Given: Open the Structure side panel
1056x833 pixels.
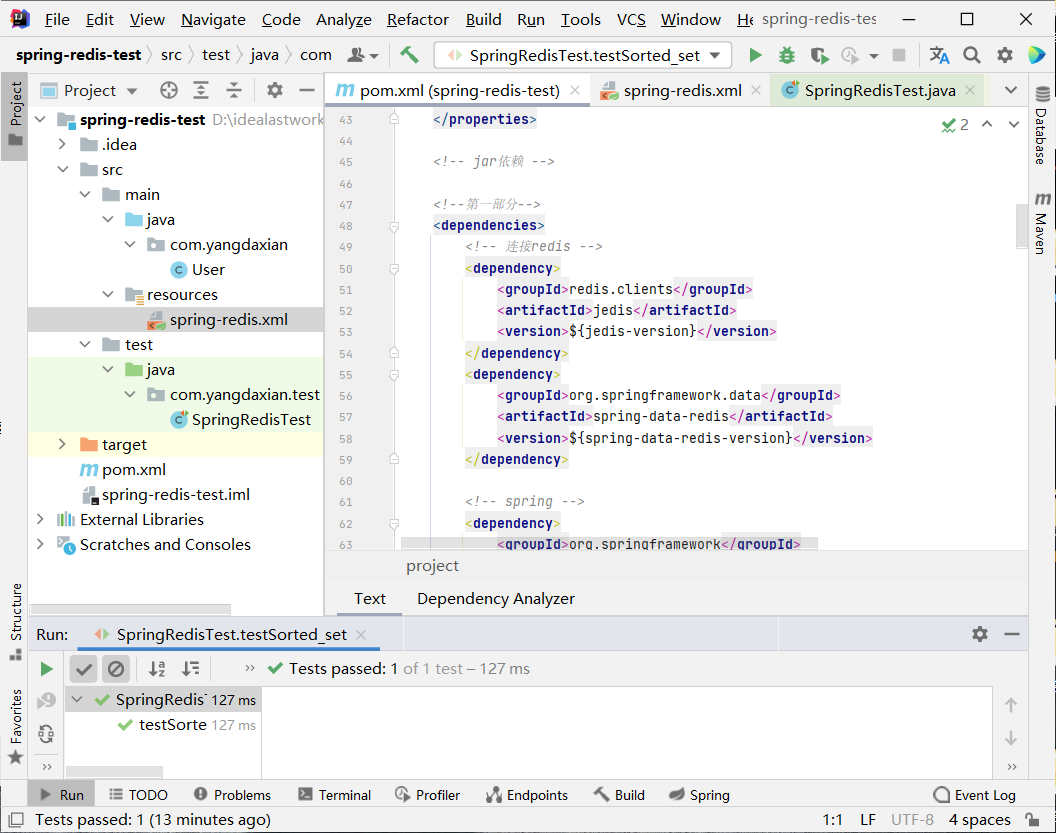Looking at the screenshot, I should (x=15, y=621).
